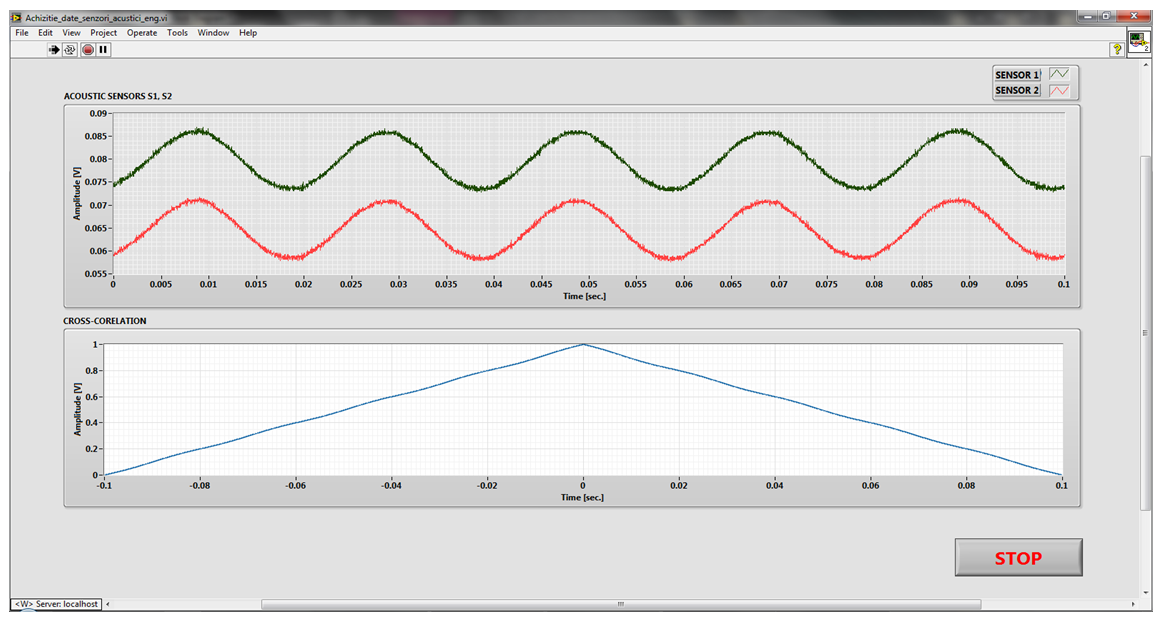Click the horizontal scrollbar thumb at the bottom
The width and height of the screenshot is (1162, 625).
[620, 604]
